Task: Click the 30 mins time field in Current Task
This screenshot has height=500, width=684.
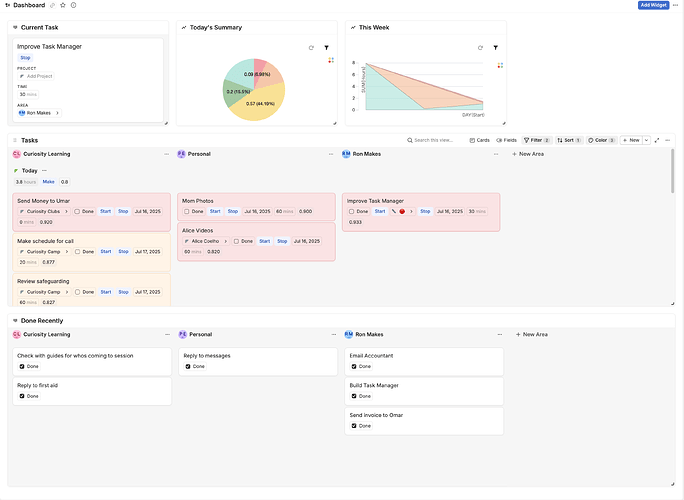Action: tap(28, 95)
